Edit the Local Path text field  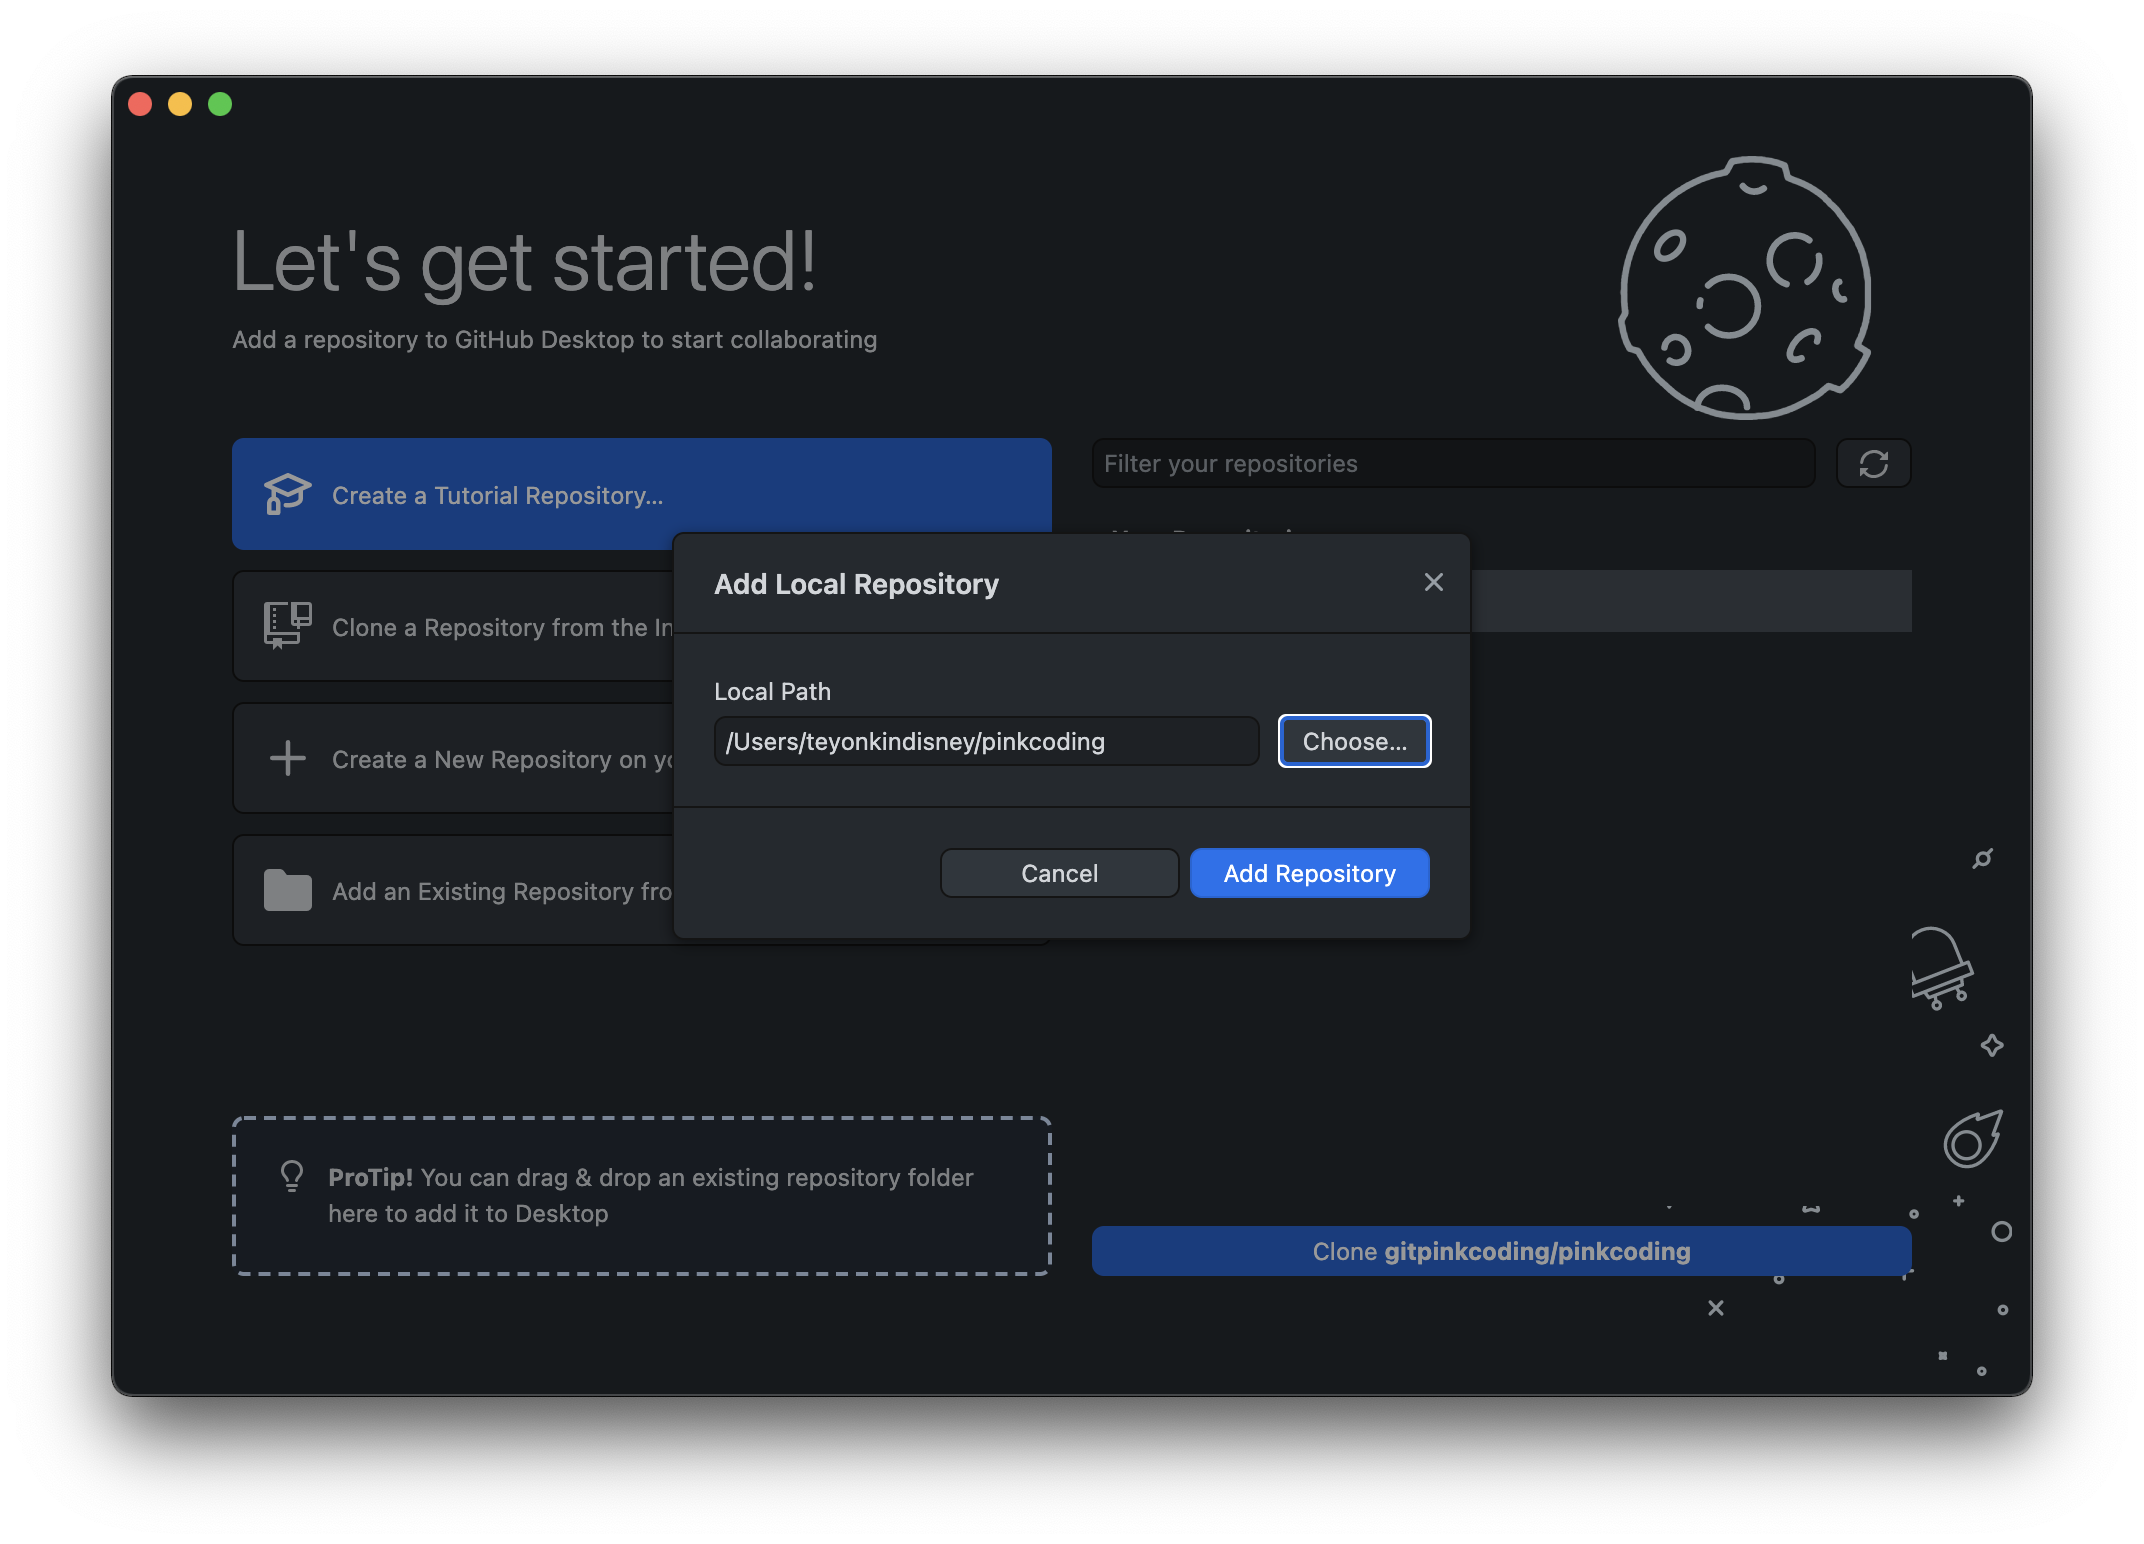point(986,741)
